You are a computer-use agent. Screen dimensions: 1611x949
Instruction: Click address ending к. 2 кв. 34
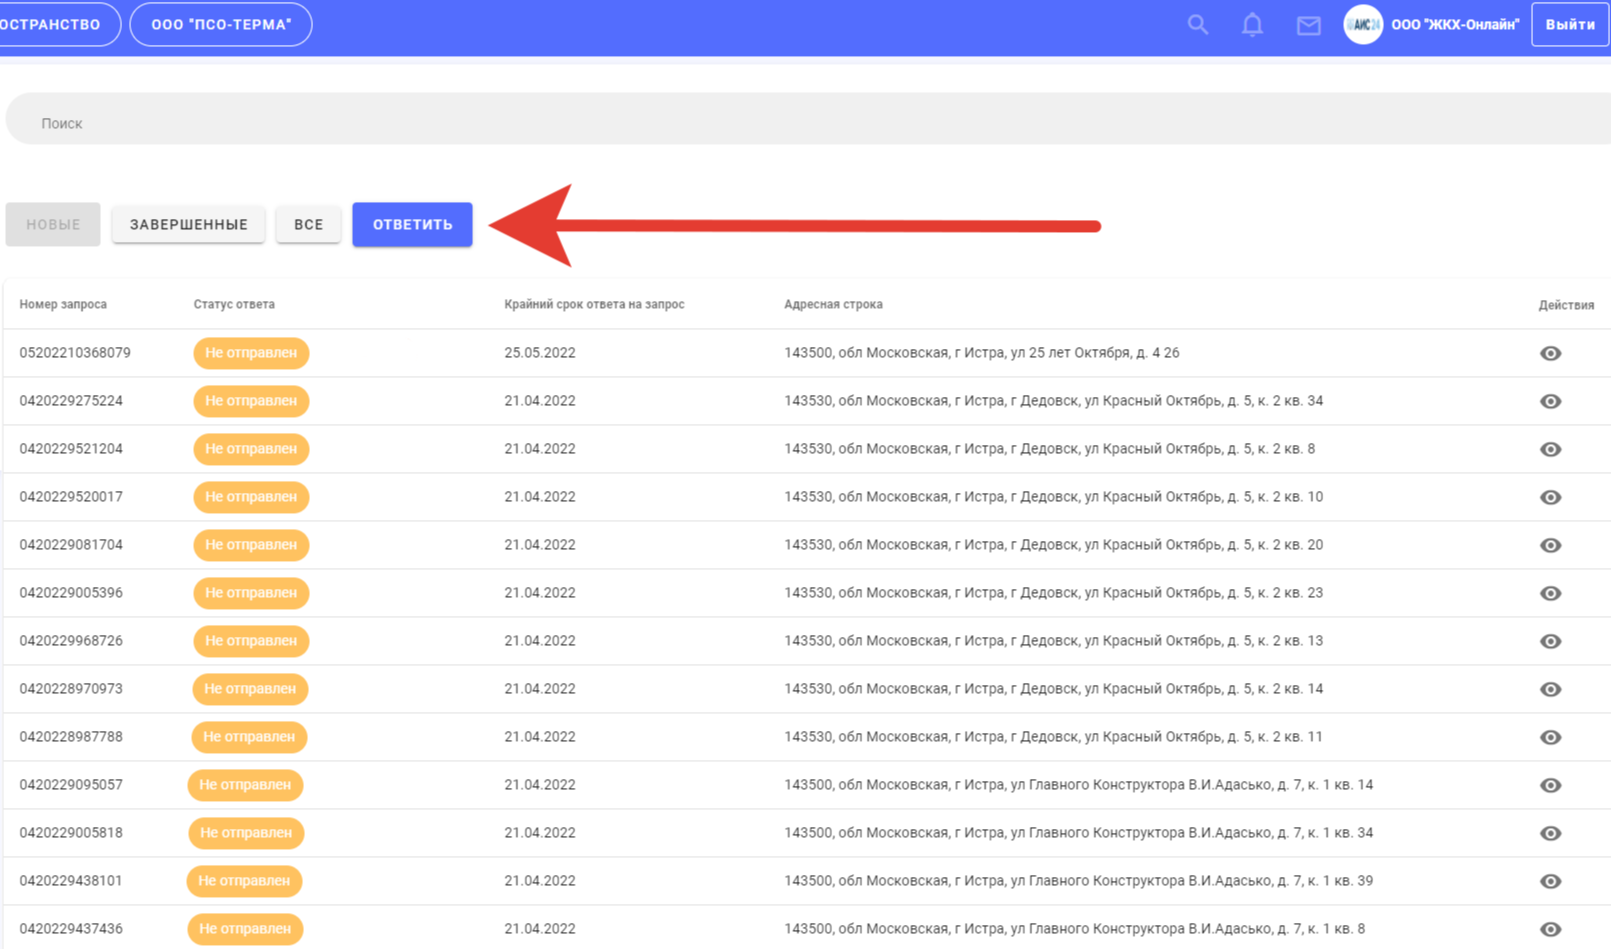tap(1053, 401)
